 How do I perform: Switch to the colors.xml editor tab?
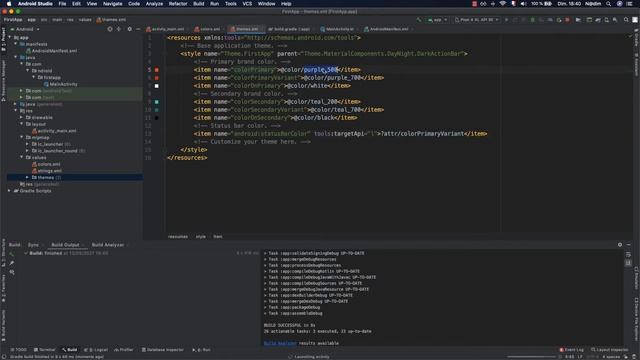click(x=208, y=29)
